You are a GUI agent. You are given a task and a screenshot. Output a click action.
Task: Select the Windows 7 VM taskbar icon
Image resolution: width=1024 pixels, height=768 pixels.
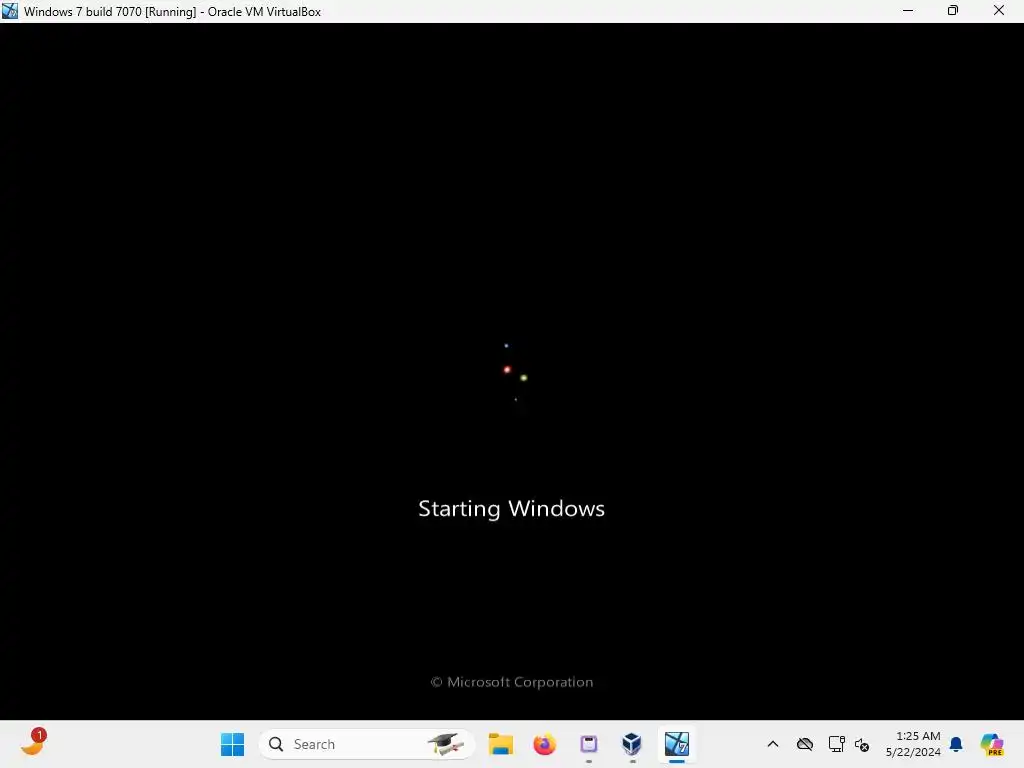(677, 744)
